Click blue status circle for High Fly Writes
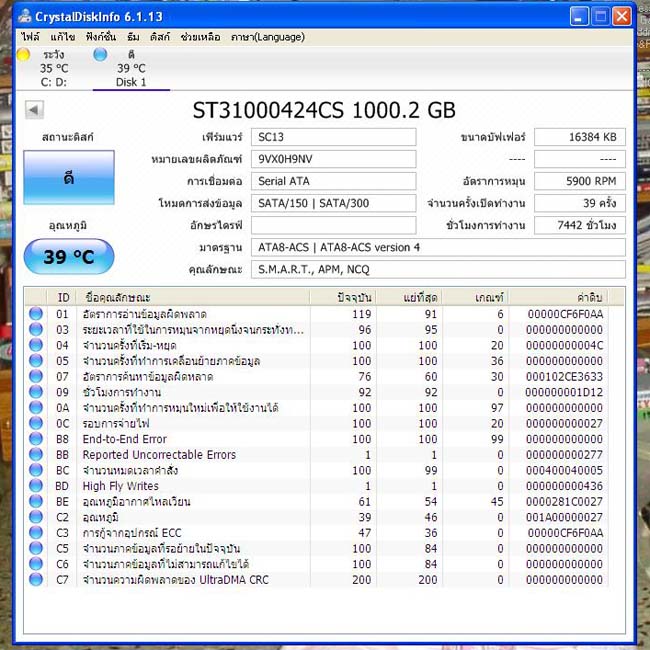The height and width of the screenshot is (650, 650). point(36,485)
